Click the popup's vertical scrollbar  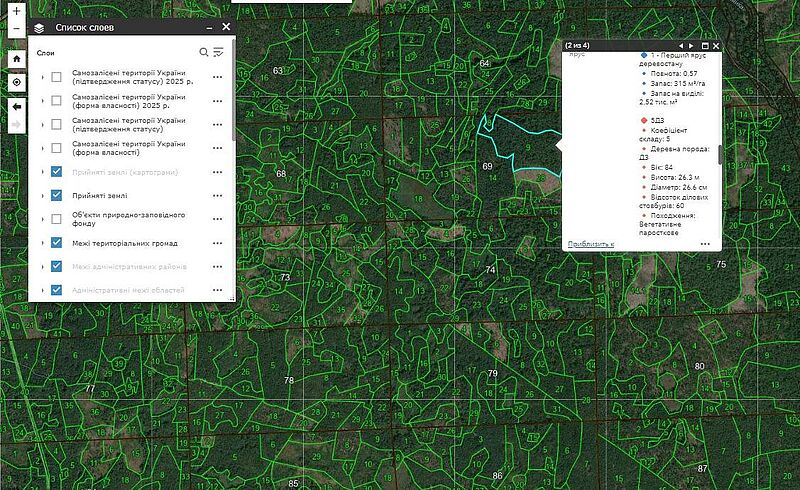718,155
